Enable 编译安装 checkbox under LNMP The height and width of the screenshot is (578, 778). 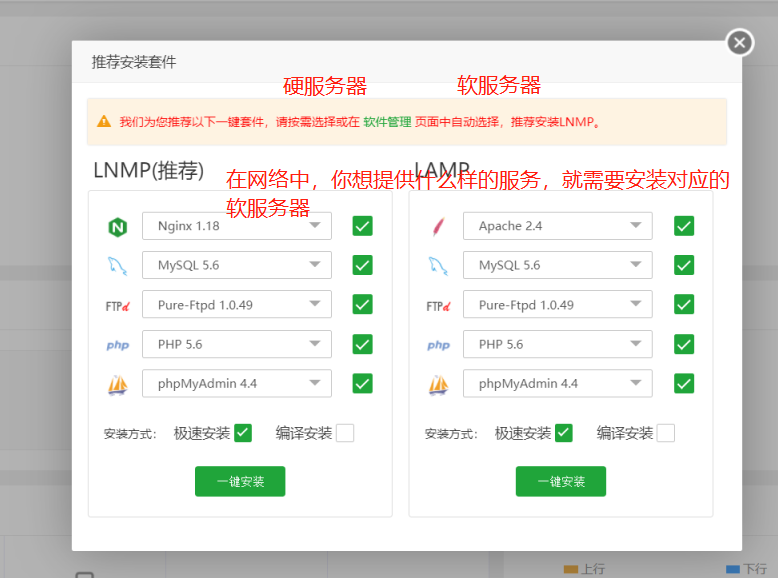[345, 433]
